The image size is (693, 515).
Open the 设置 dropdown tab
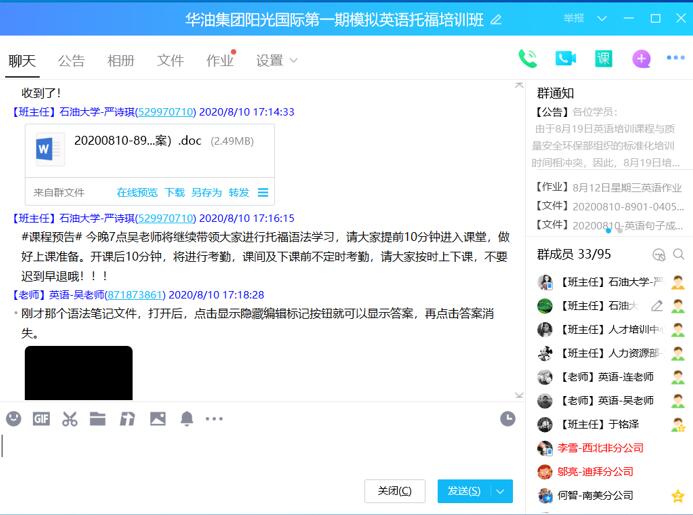276,61
